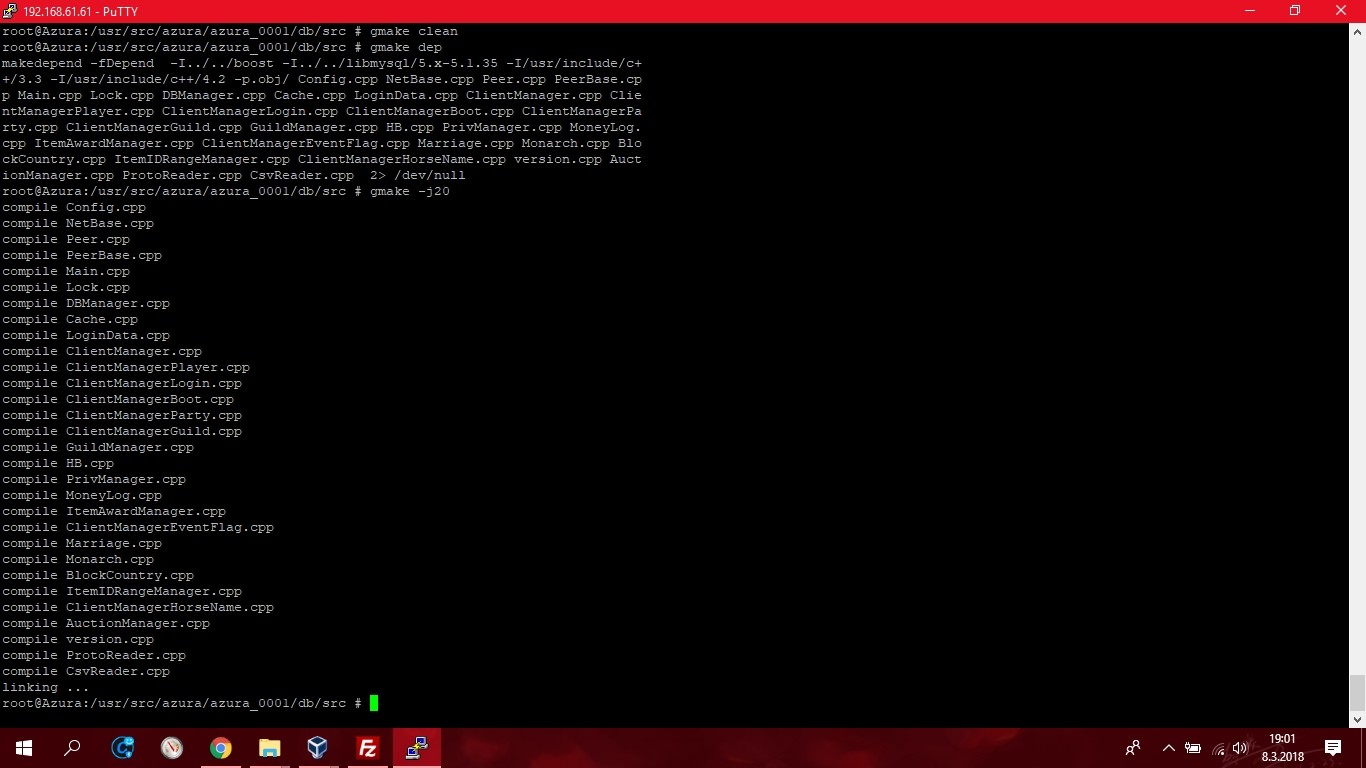The height and width of the screenshot is (768, 1366).
Task: Click the line ending '2> /dev/null'
Action: (x=234, y=175)
